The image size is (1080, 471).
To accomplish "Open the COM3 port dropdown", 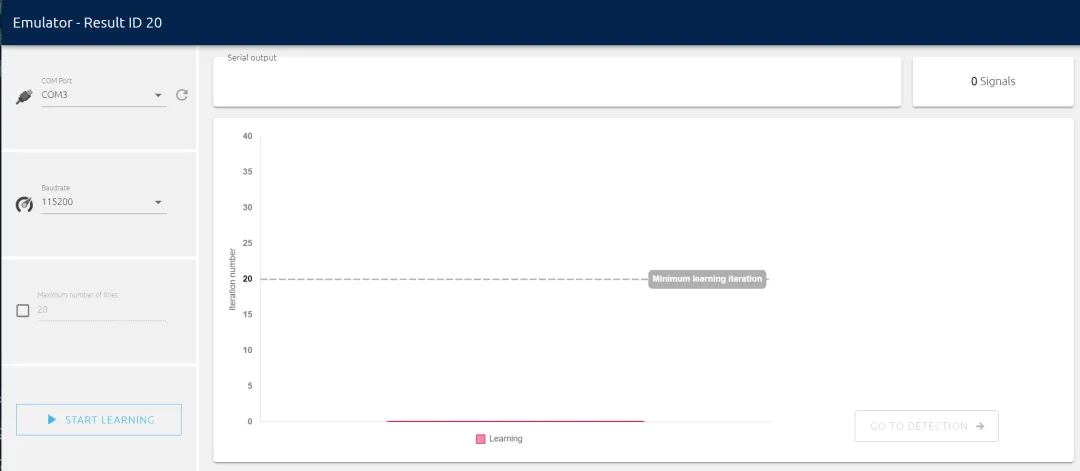I will [x=95, y=96].
